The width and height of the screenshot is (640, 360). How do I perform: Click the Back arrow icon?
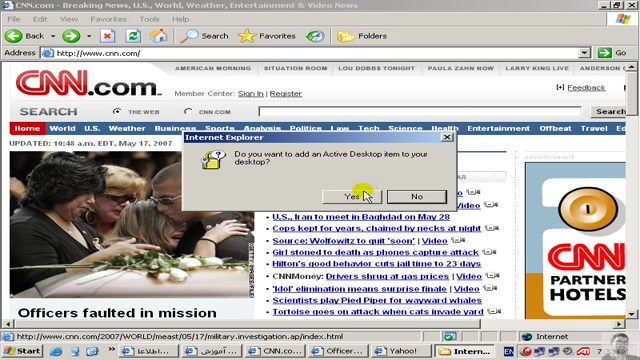tap(13, 36)
